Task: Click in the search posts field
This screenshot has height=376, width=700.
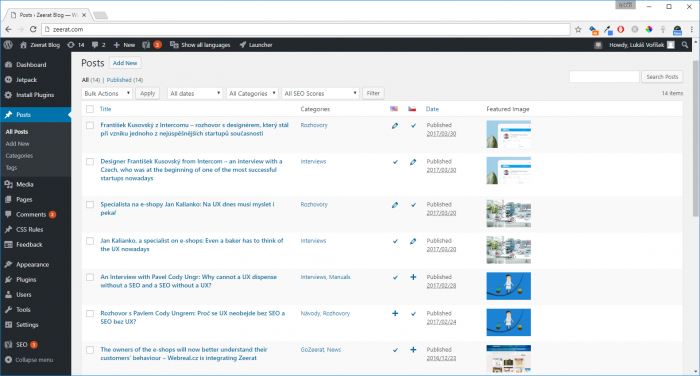Action: click(x=604, y=77)
